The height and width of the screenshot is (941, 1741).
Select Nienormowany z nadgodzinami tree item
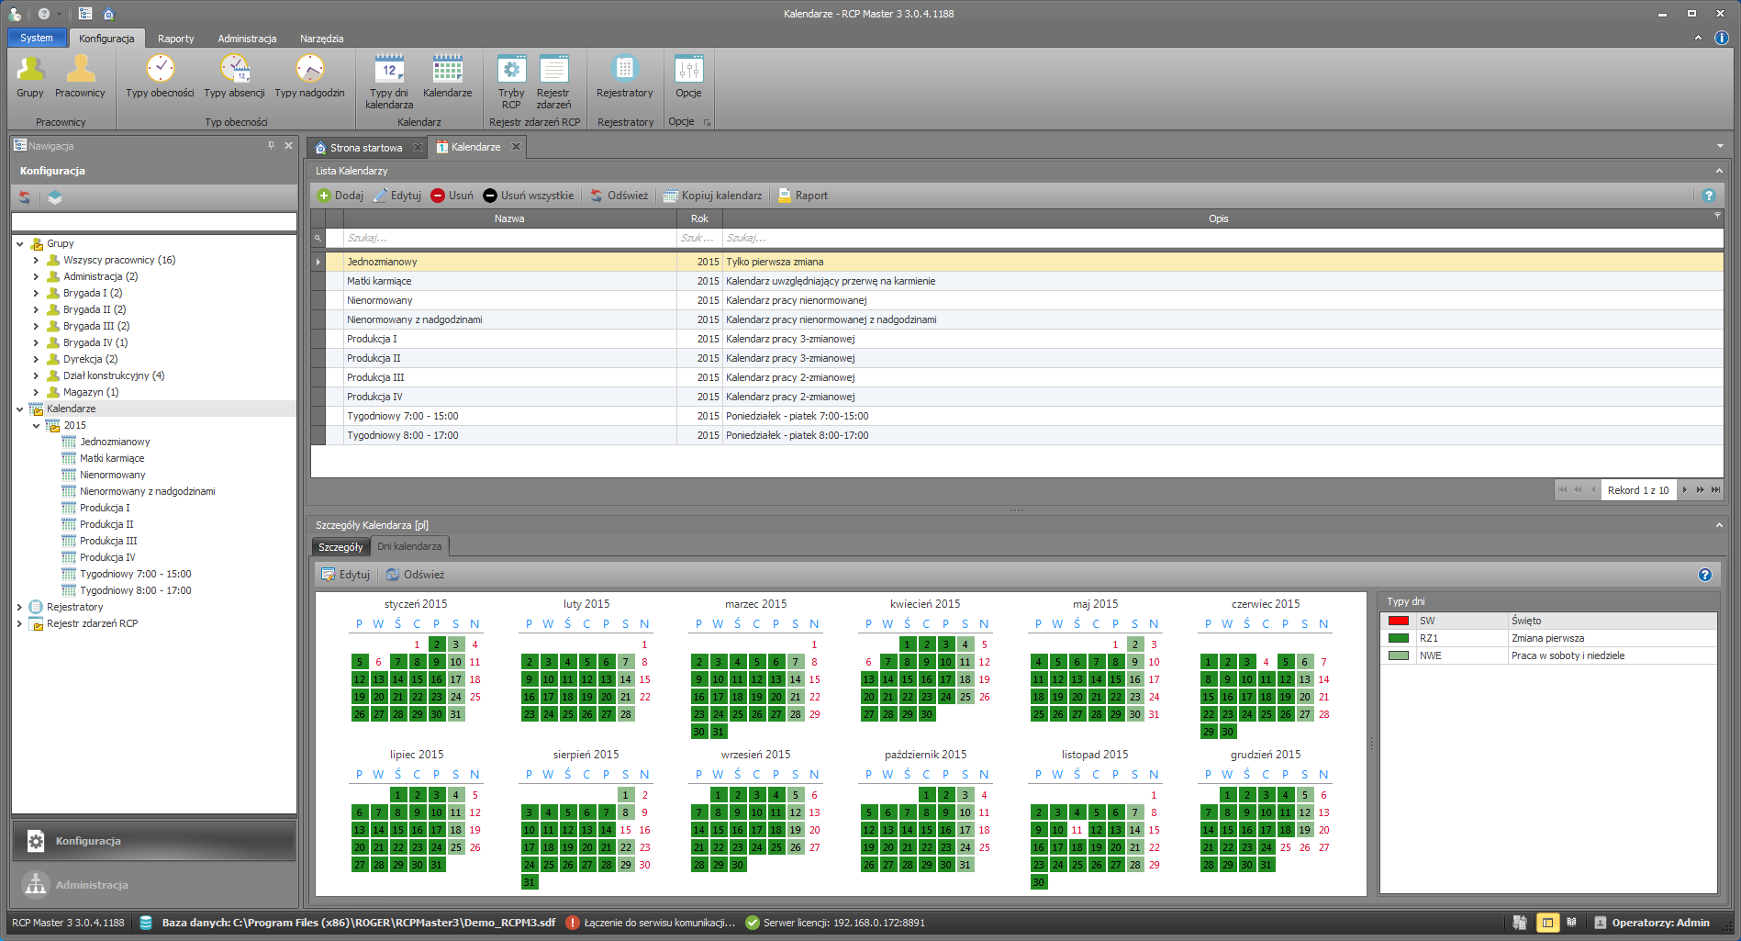tap(147, 492)
